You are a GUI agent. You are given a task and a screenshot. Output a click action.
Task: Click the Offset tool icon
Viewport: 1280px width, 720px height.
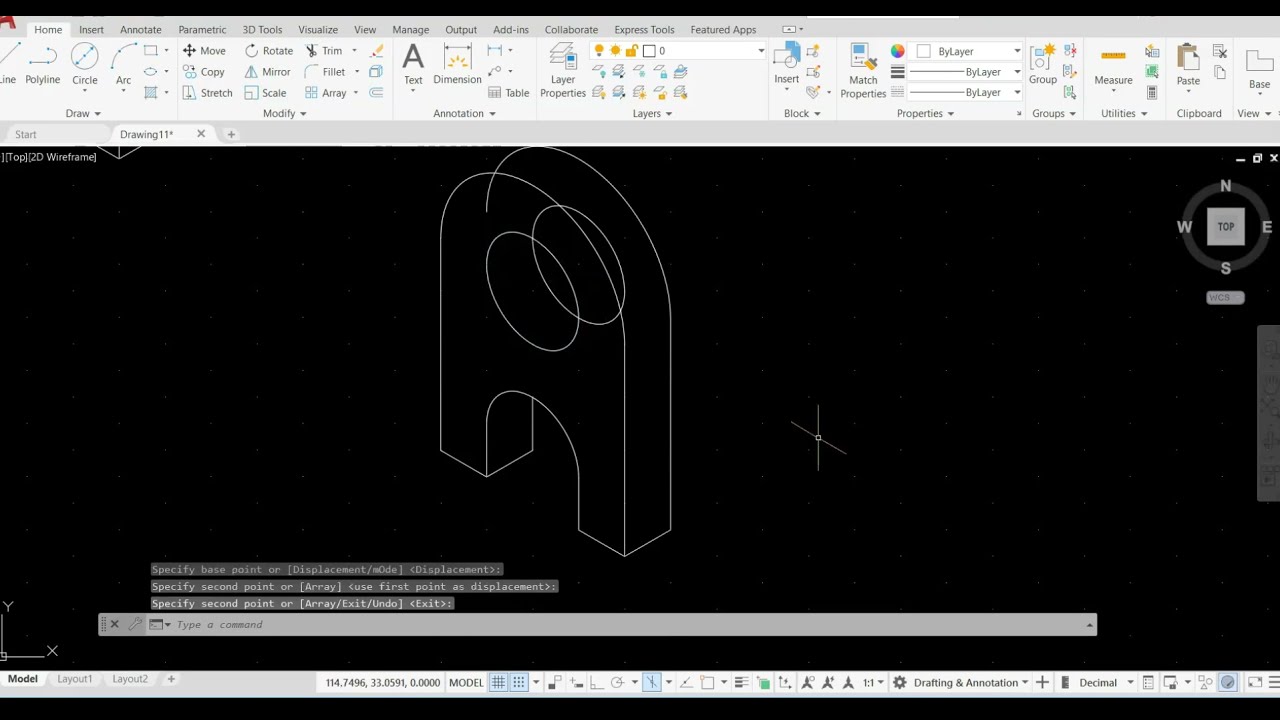[x=376, y=93]
